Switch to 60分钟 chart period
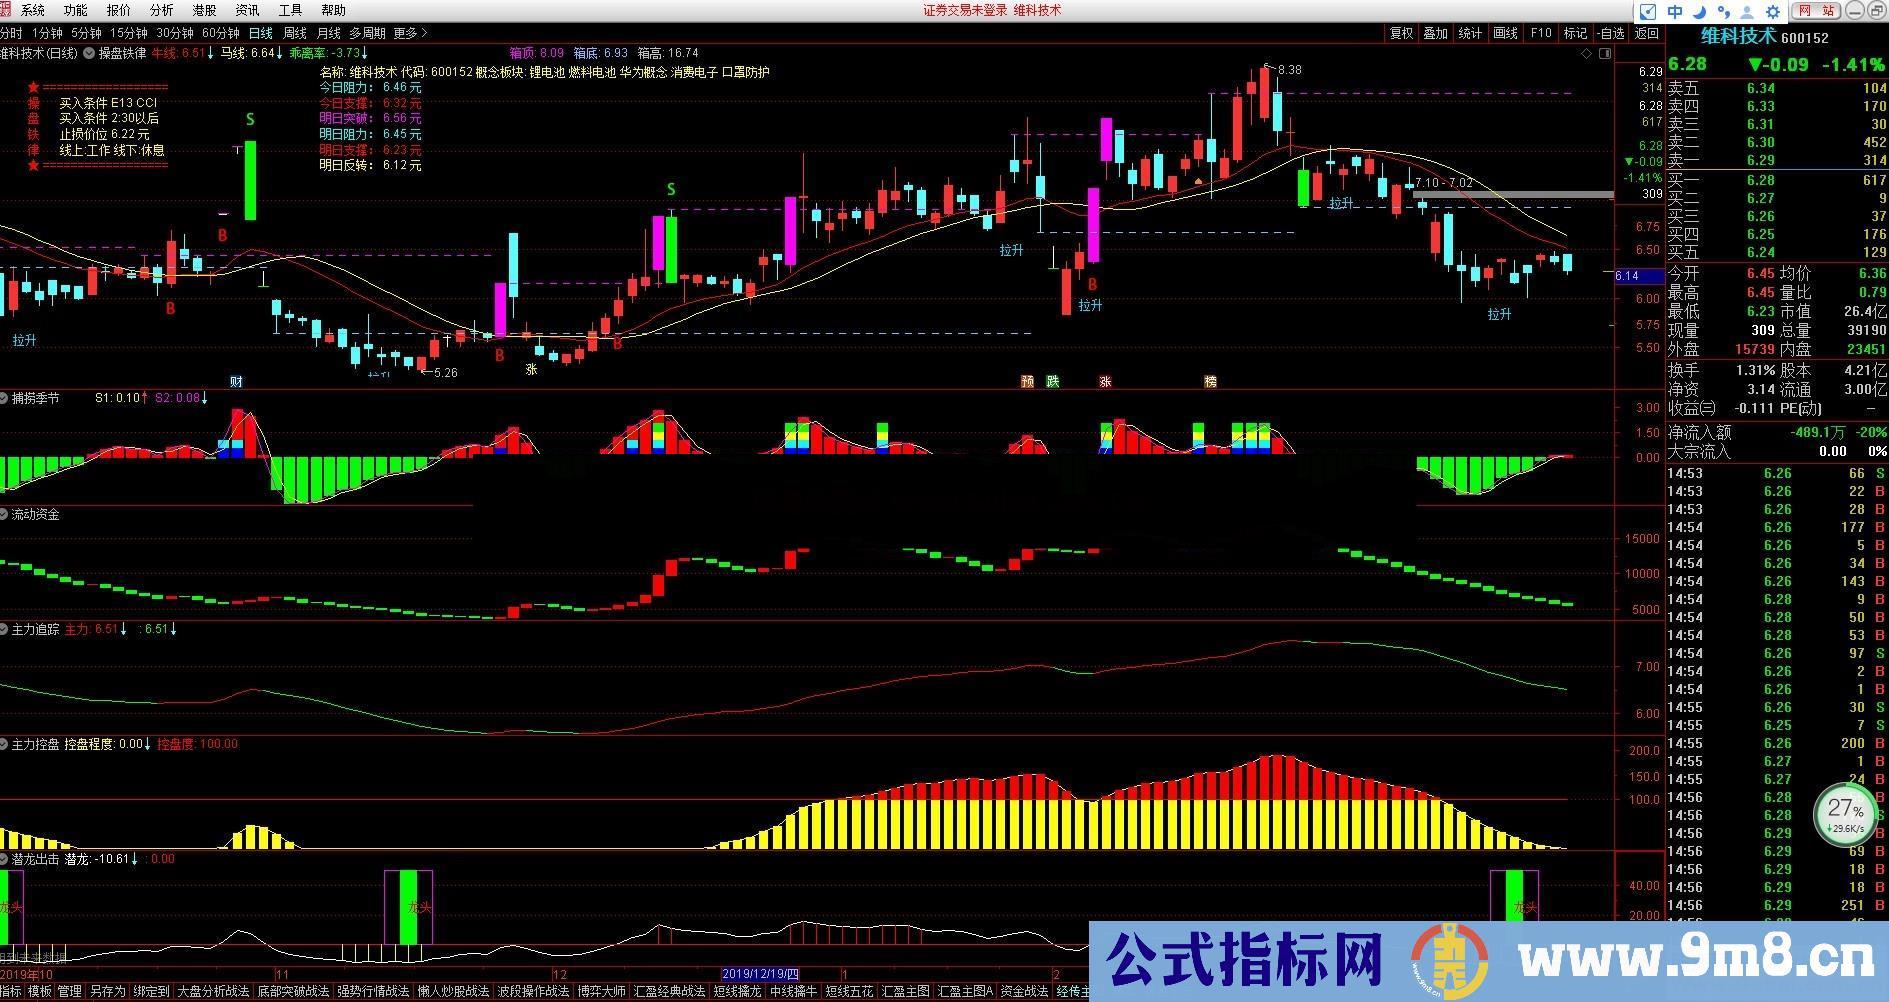The image size is (1889, 1002). tap(221, 33)
